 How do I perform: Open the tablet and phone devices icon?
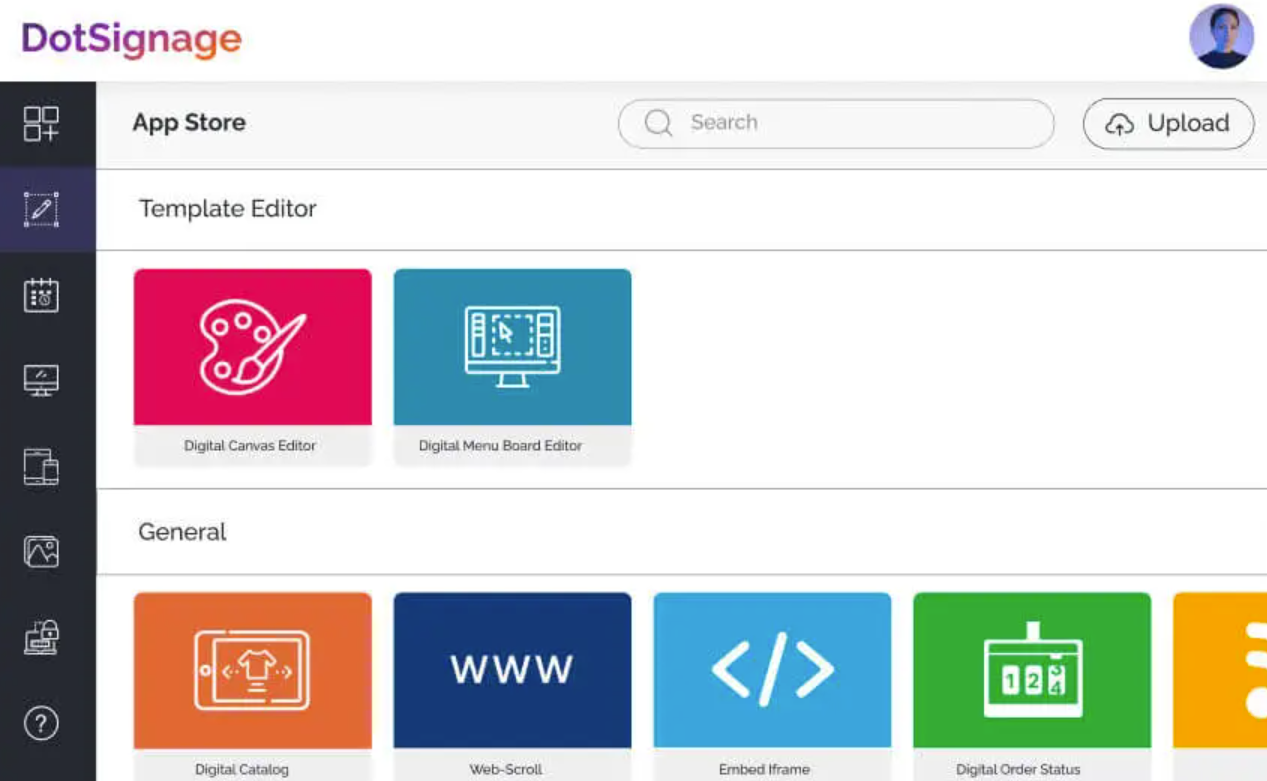click(x=41, y=466)
